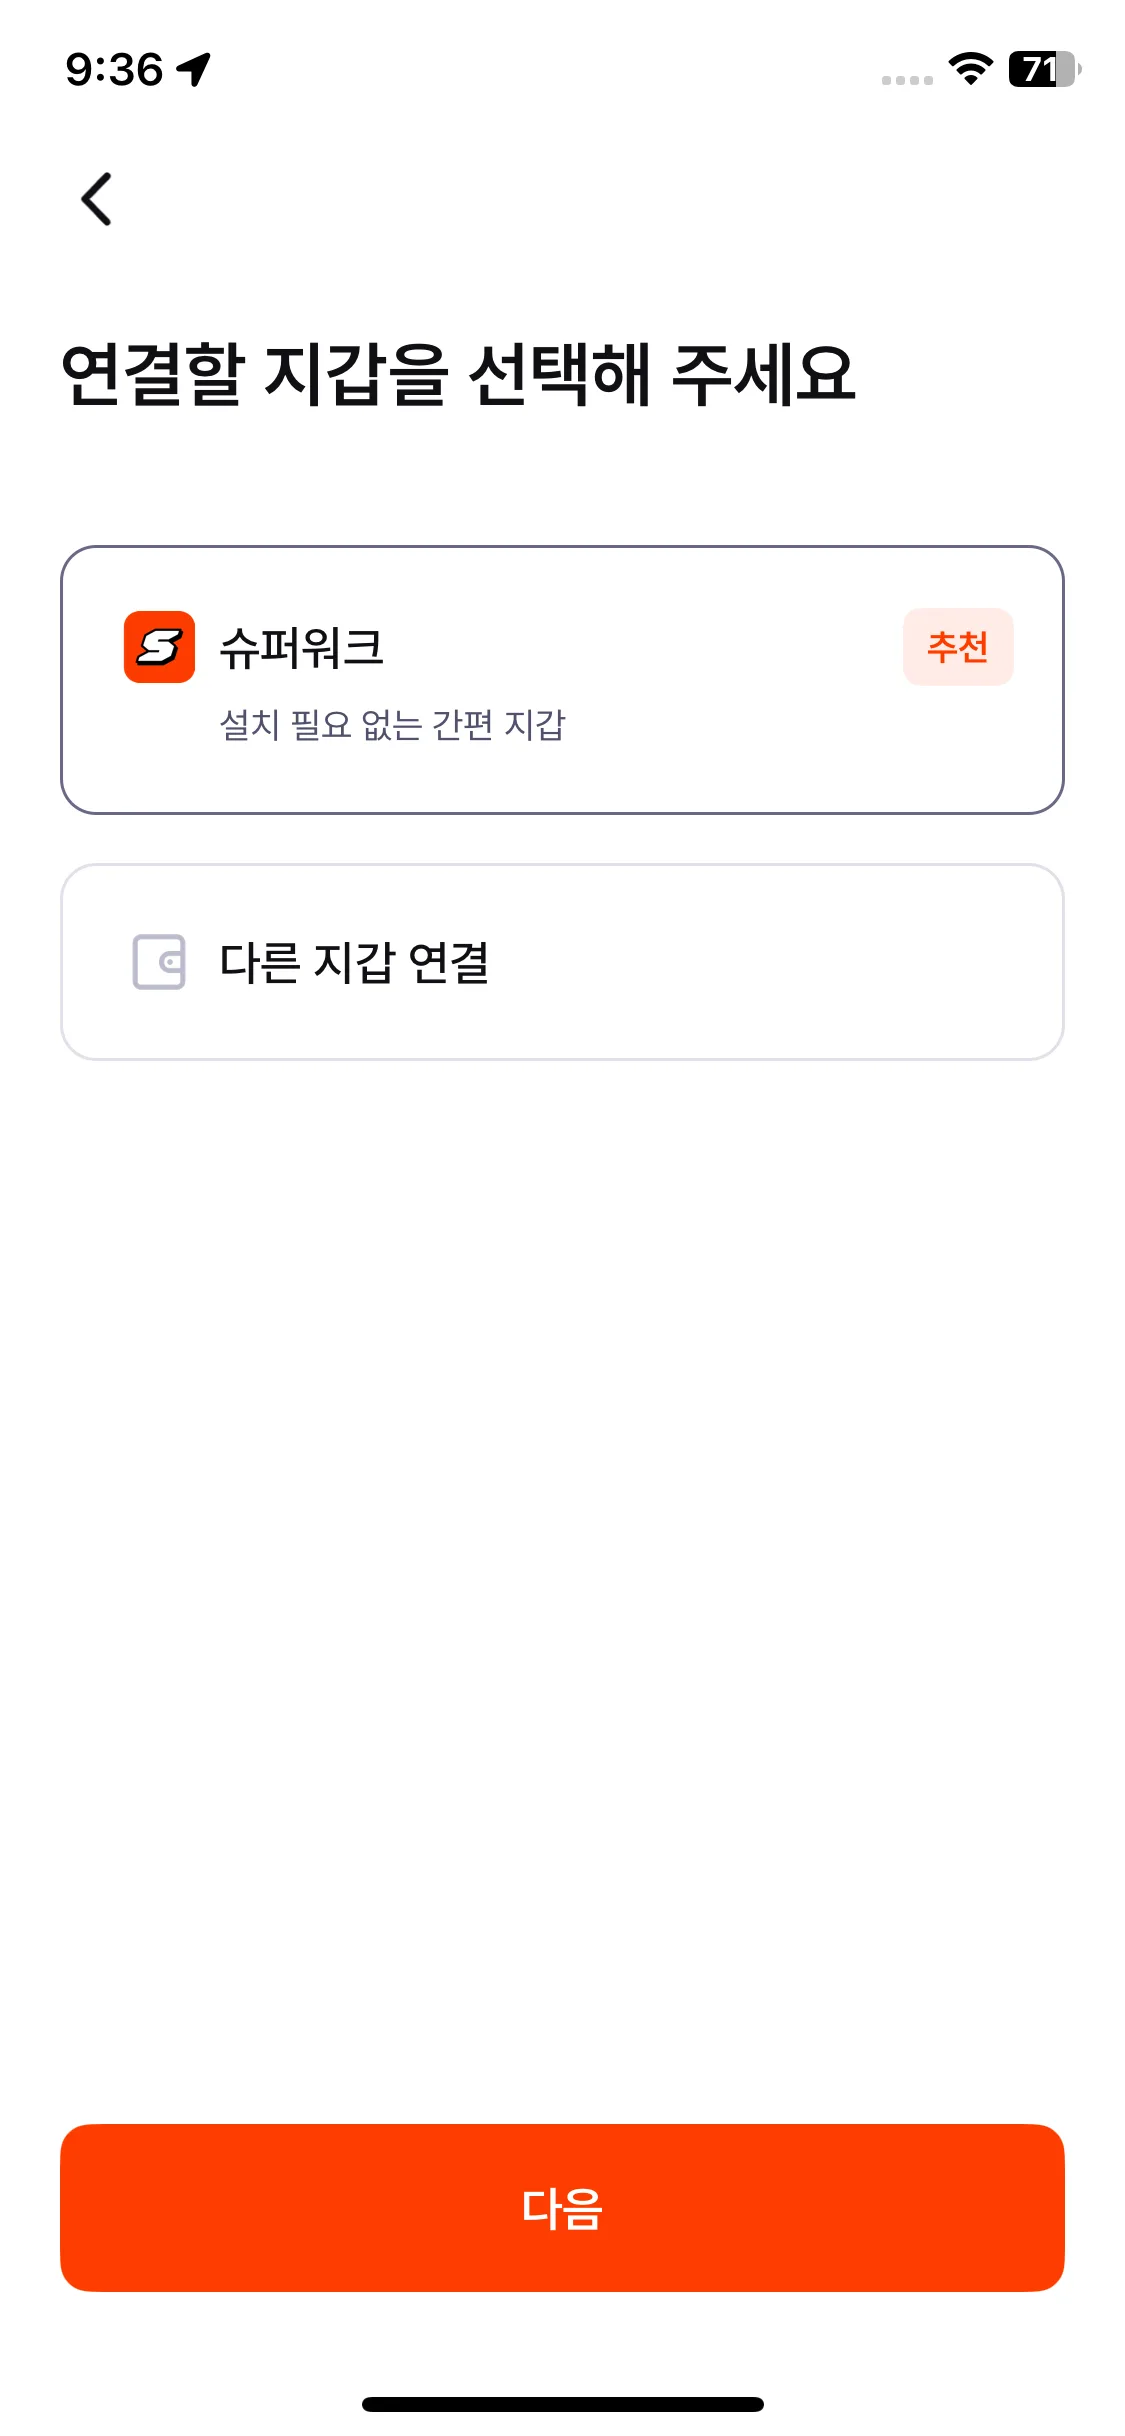
Task: Tap the empty right side of the 다른 지갑 연결 card
Action: 800,962
